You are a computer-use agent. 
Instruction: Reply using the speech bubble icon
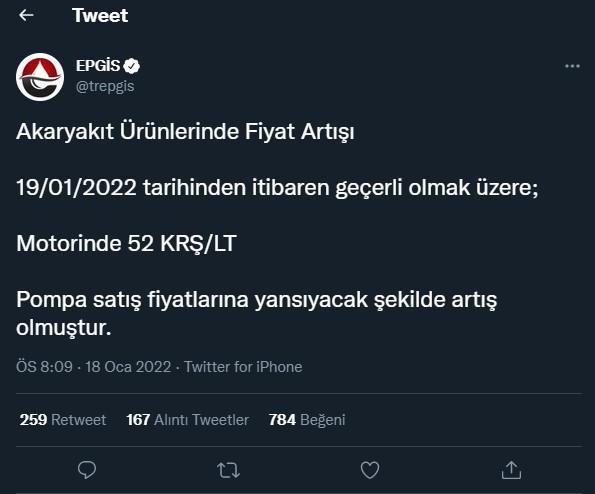point(87,470)
